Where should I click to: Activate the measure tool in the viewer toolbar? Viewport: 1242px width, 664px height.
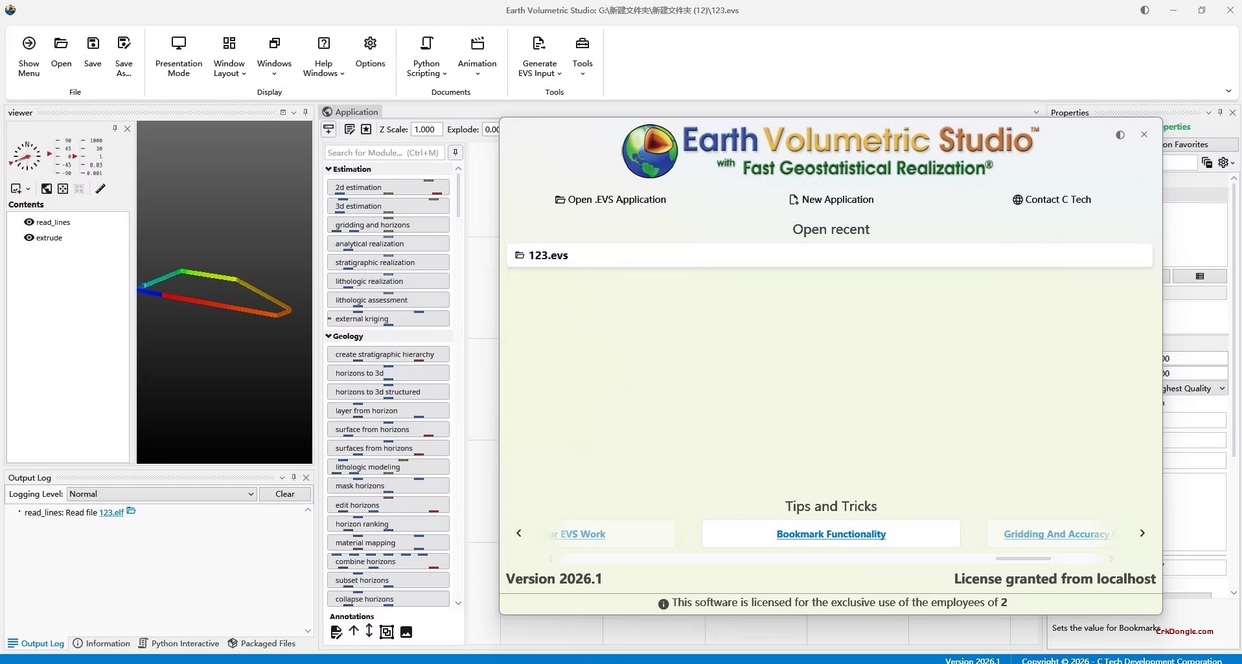coord(99,188)
